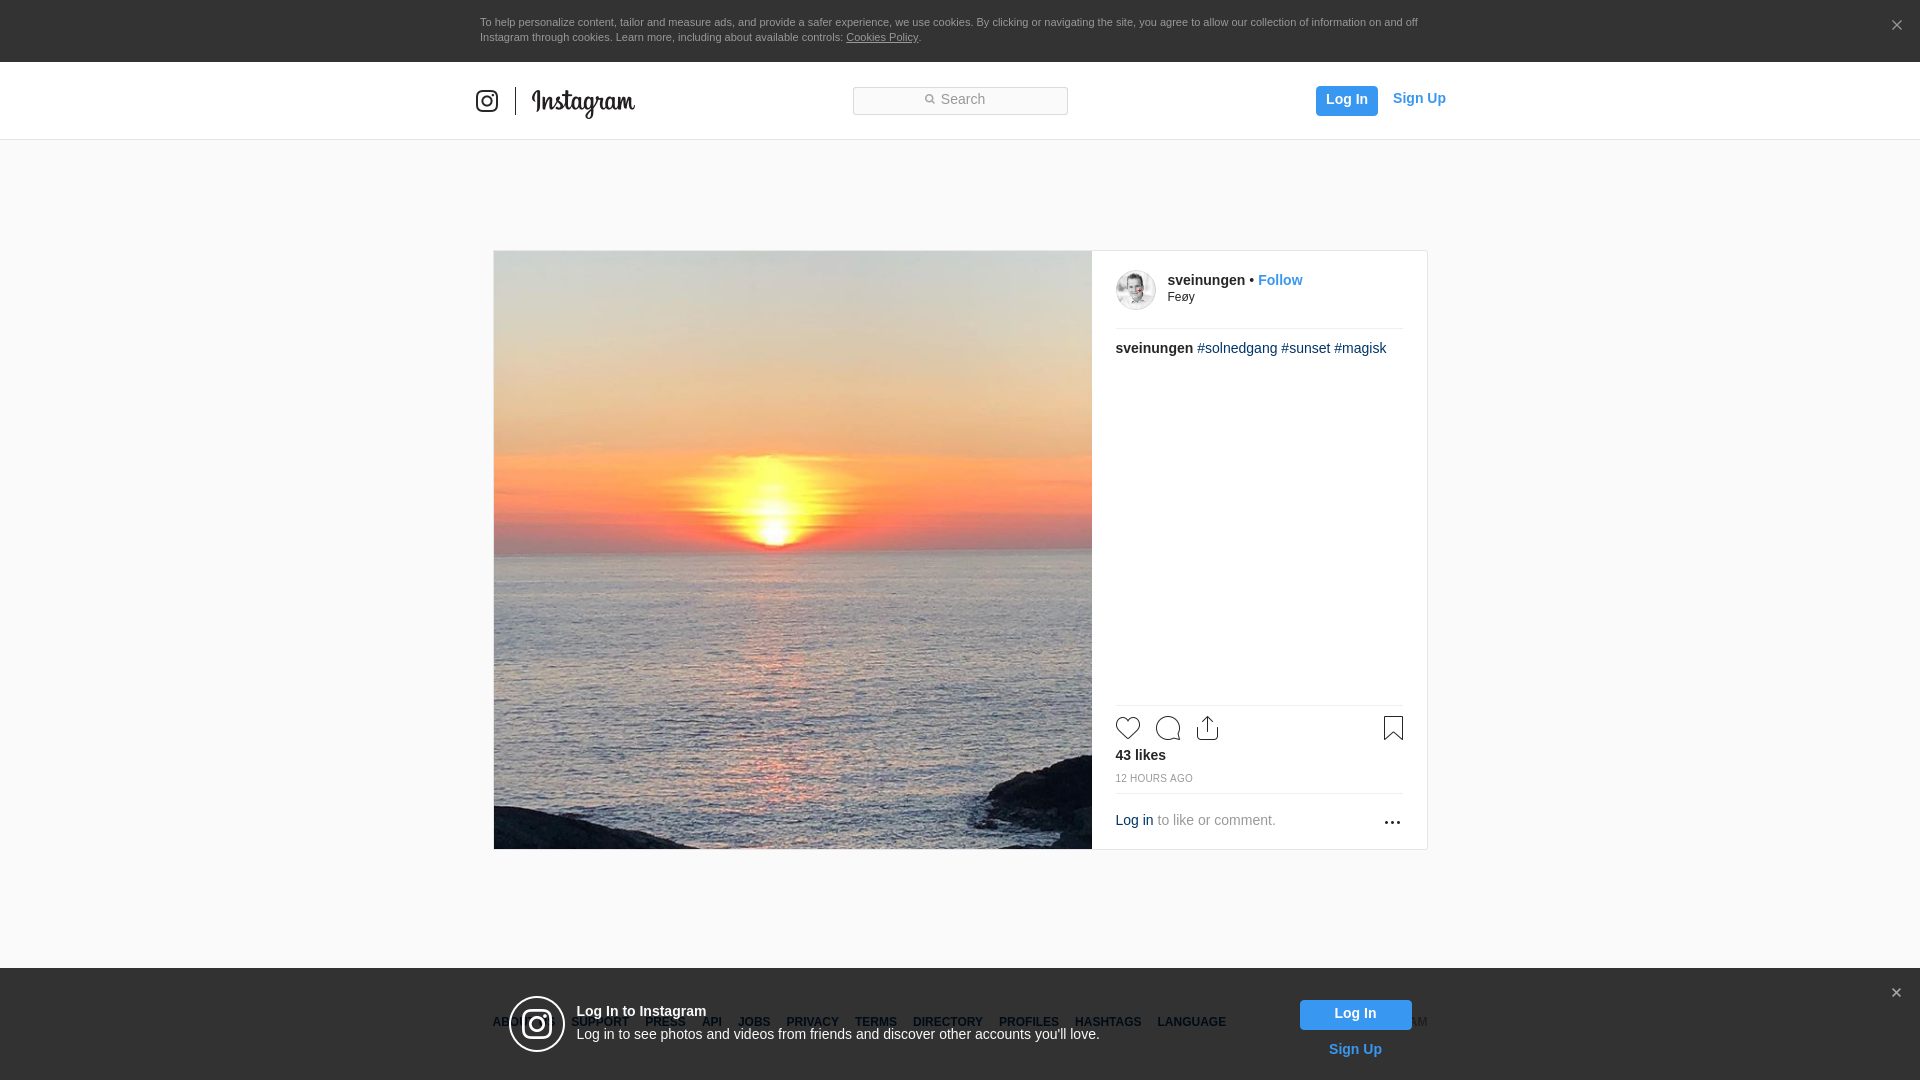The height and width of the screenshot is (1080, 1920).
Task: Open the Cookies Policy link
Action: (881, 37)
